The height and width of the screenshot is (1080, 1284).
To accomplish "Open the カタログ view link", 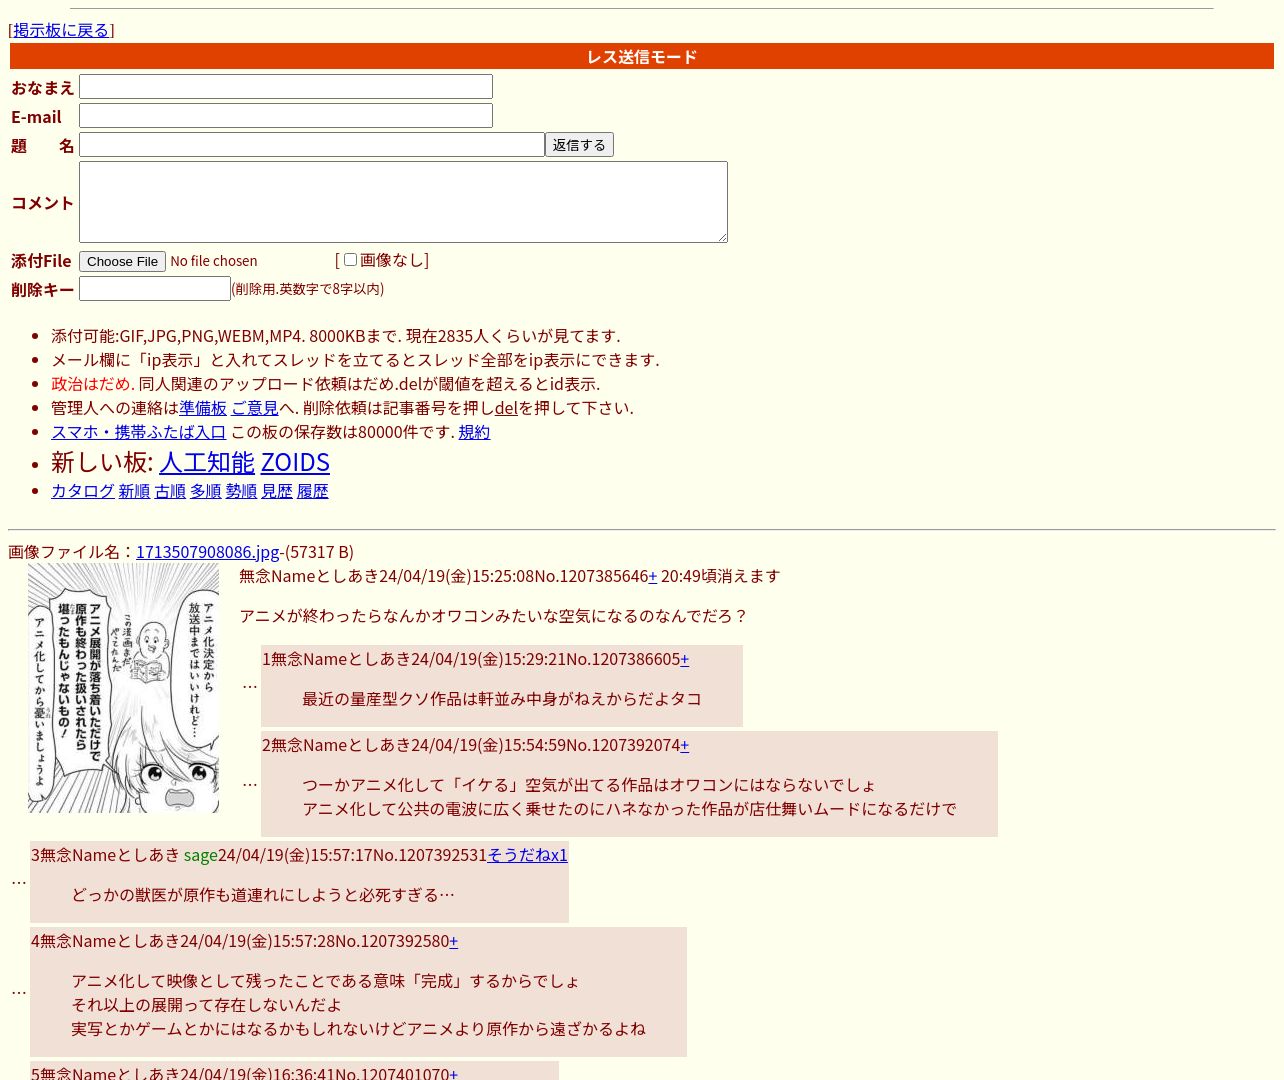I will point(83,491).
